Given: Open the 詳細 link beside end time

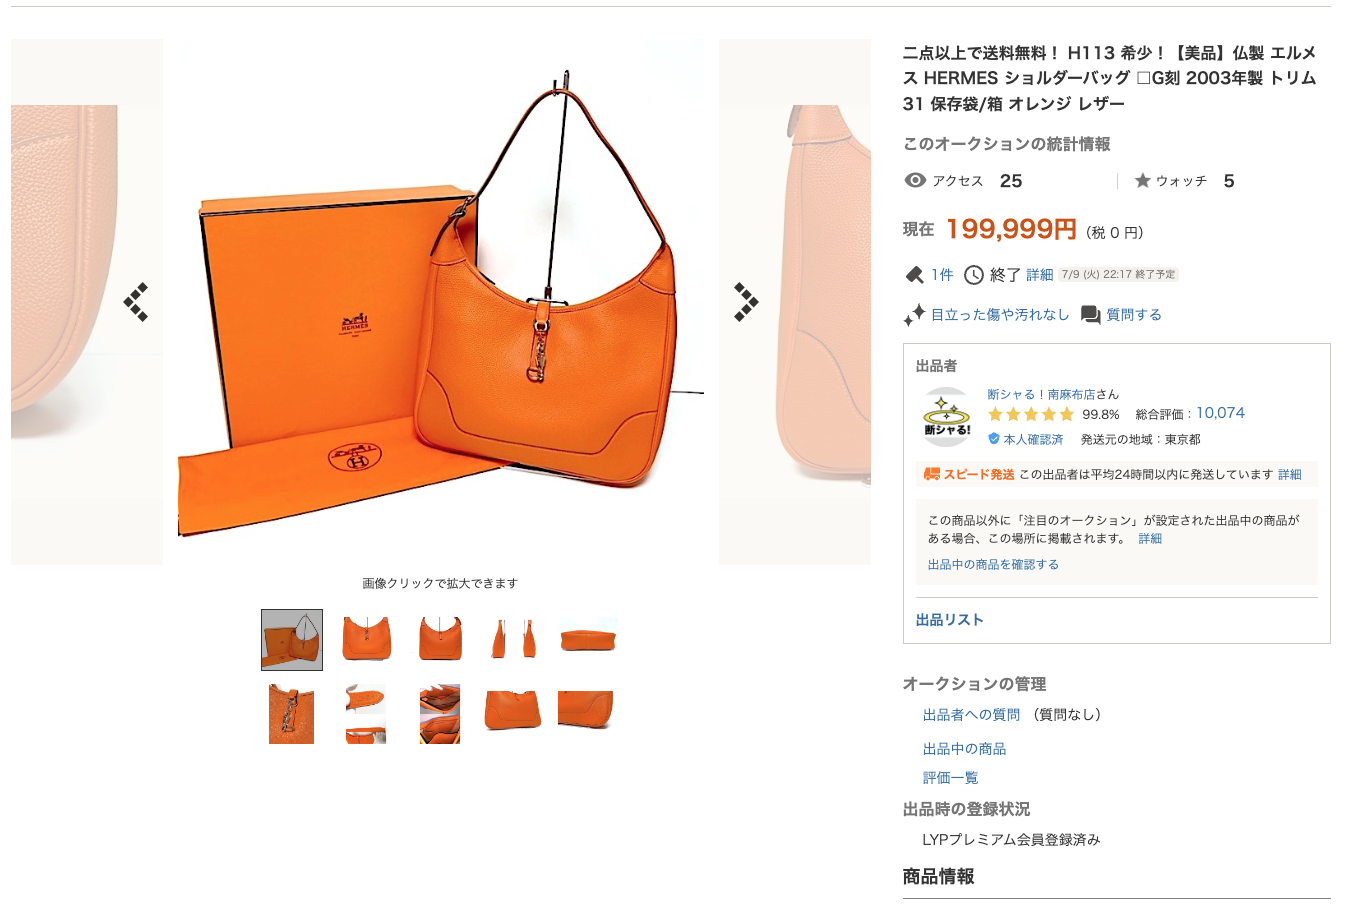Looking at the screenshot, I should 1040,275.
